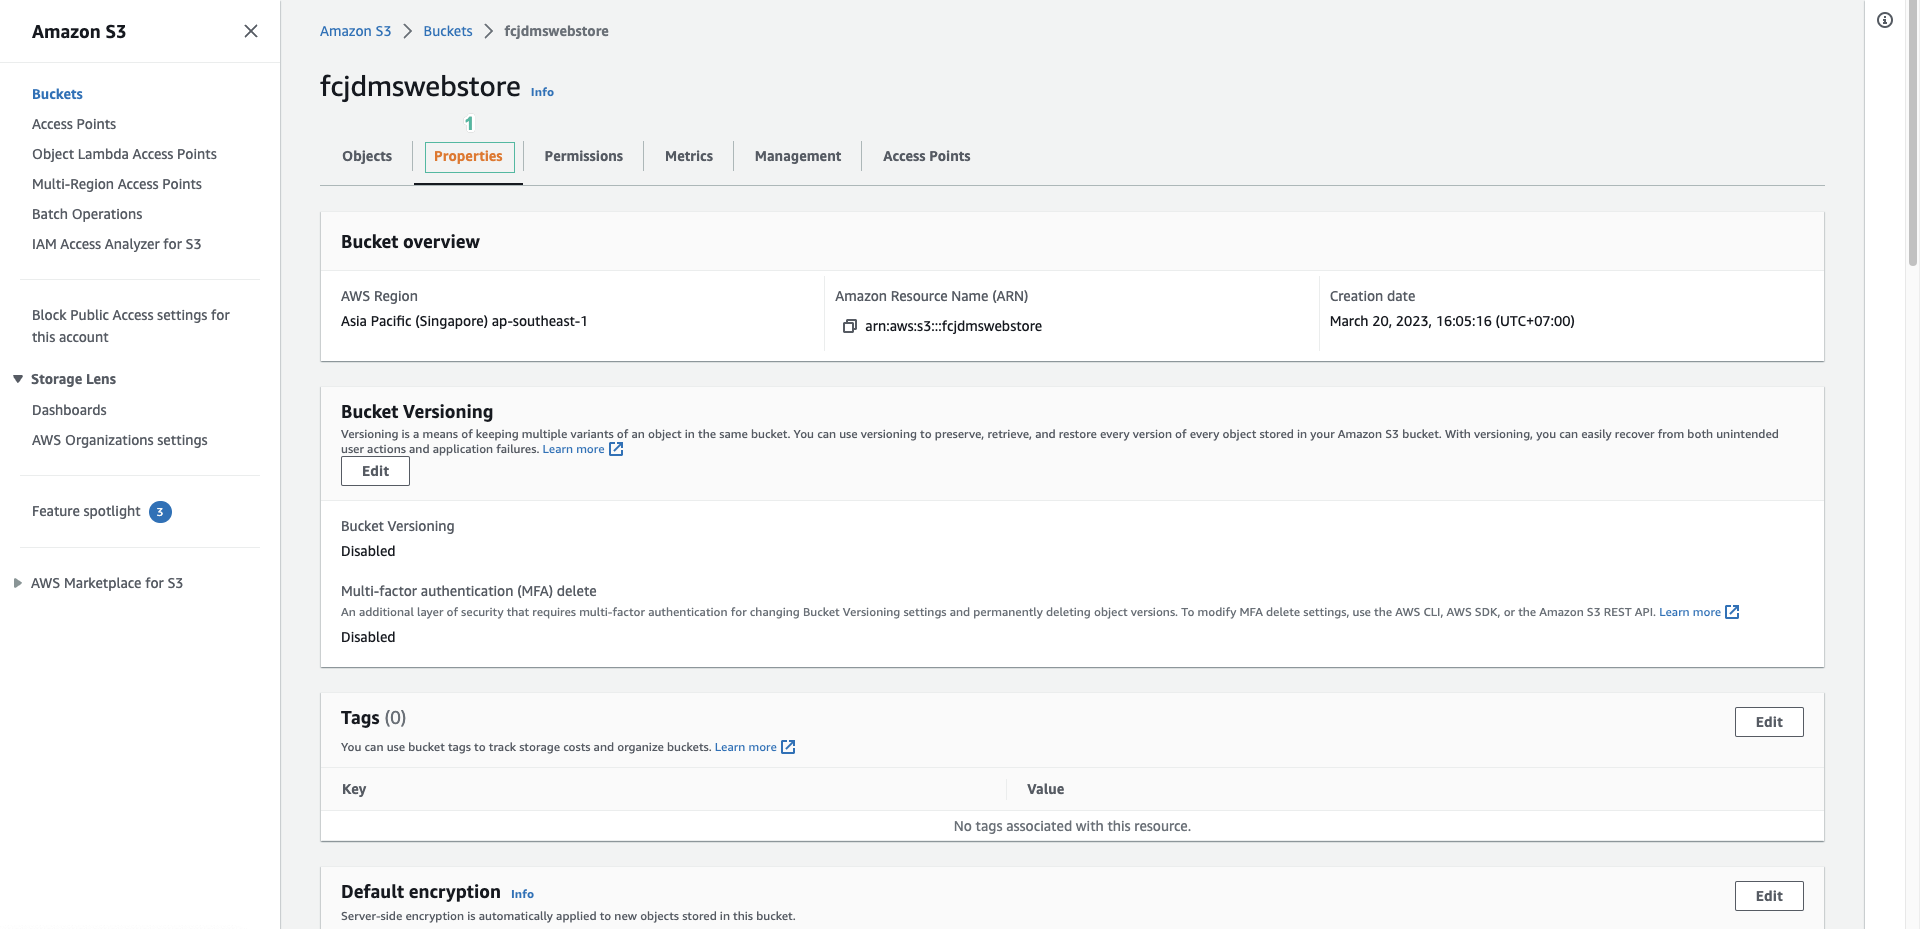Image resolution: width=1920 pixels, height=929 pixels.
Task: Open Block Public Access settings for this account
Action: click(x=131, y=326)
